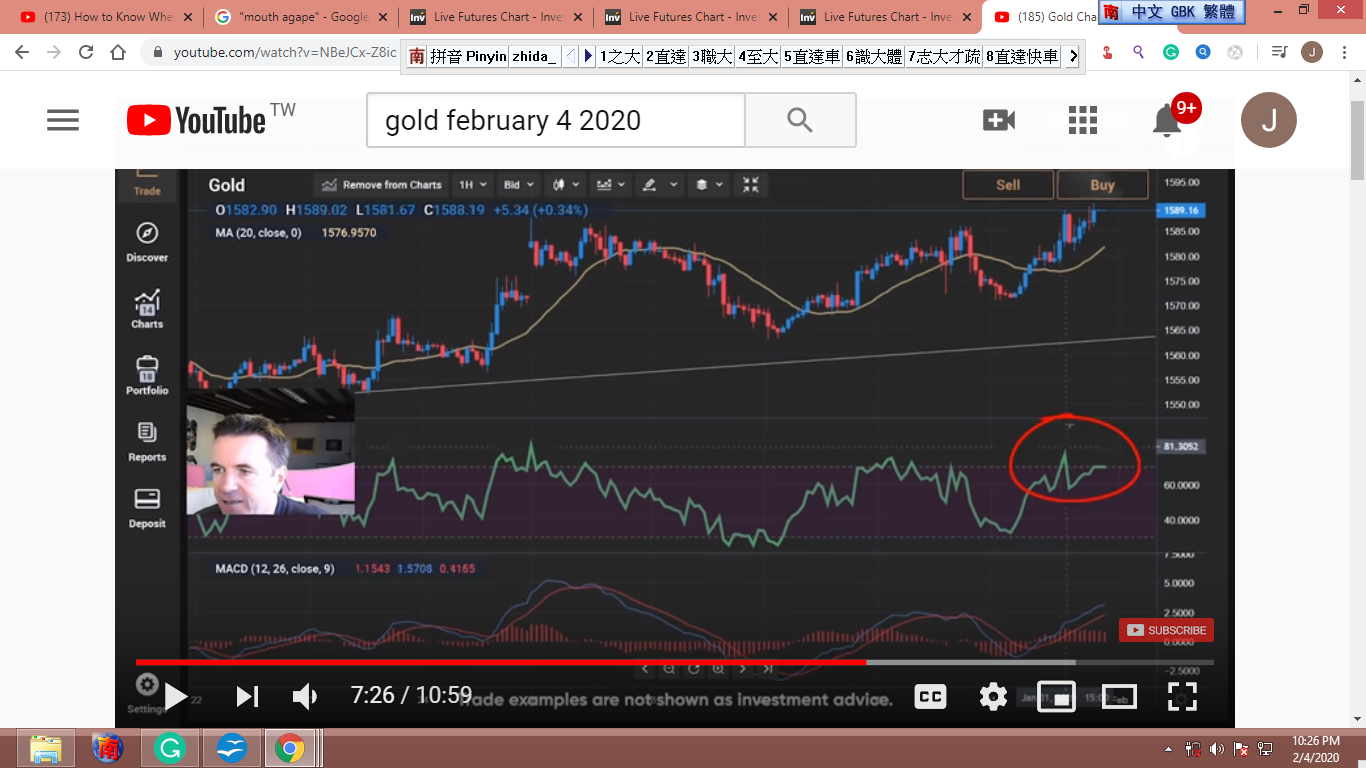Click in the YouTube search field

coord(555,121)
